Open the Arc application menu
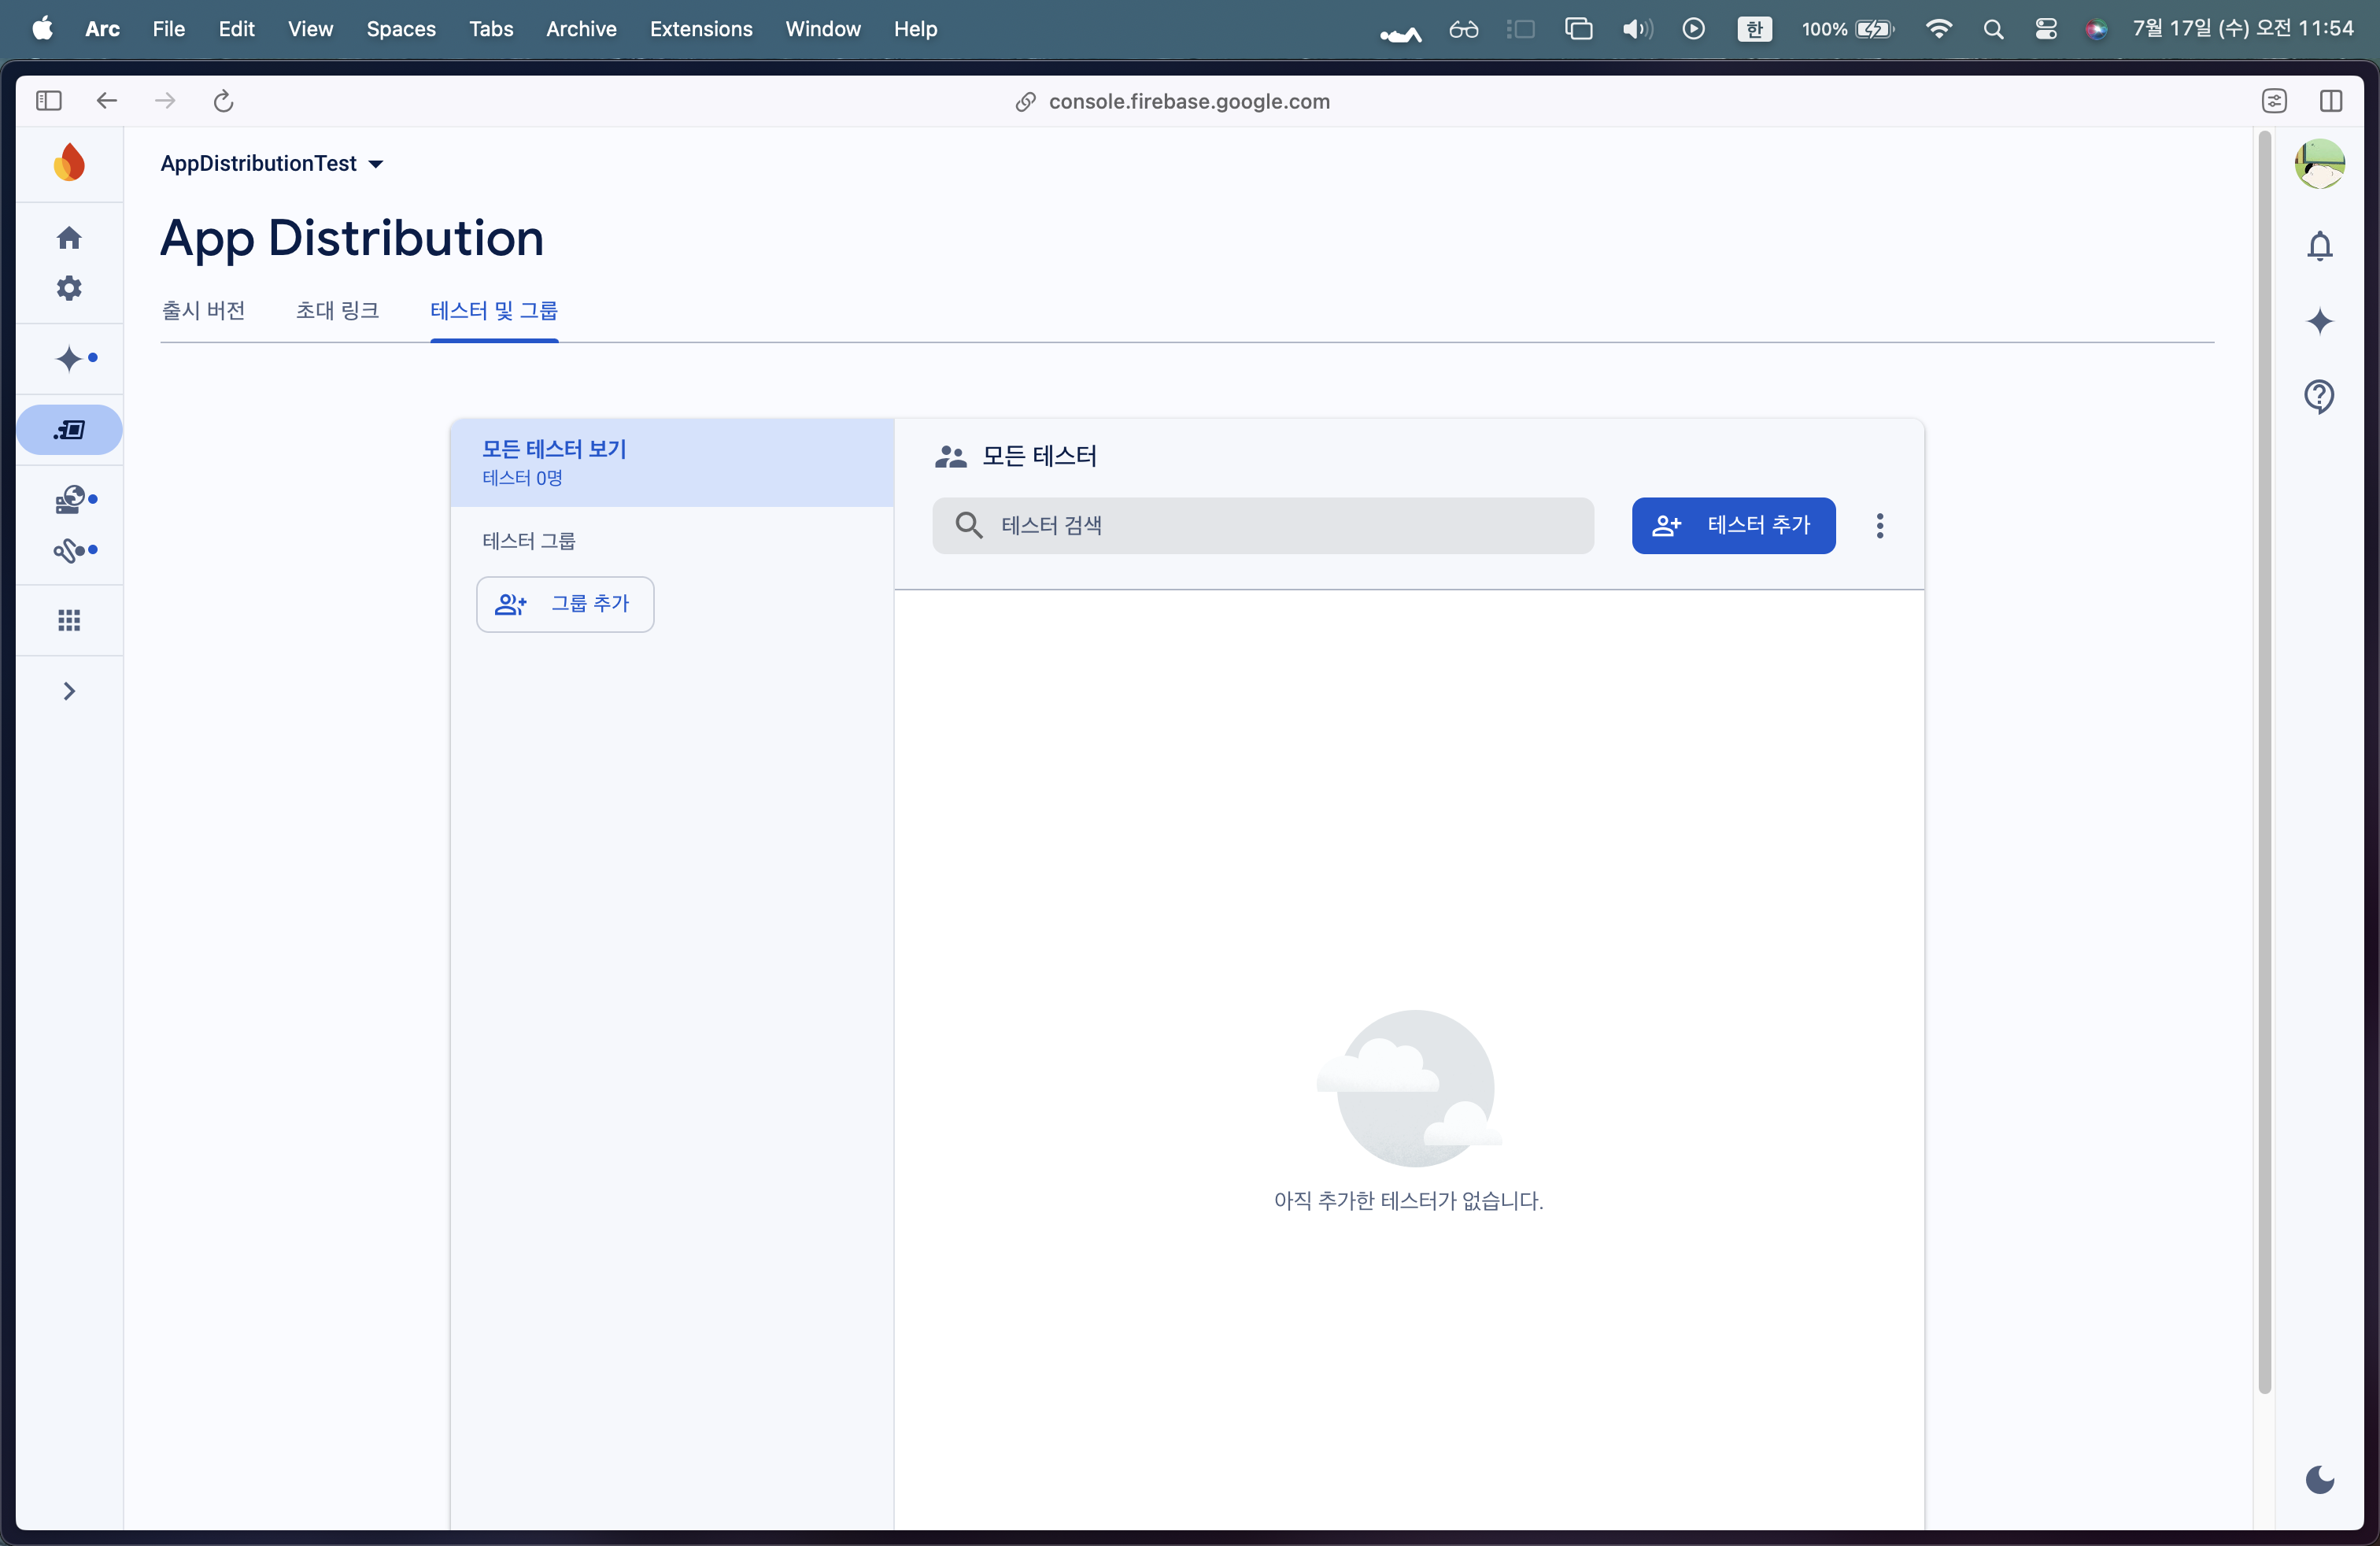 coord(102,29)
